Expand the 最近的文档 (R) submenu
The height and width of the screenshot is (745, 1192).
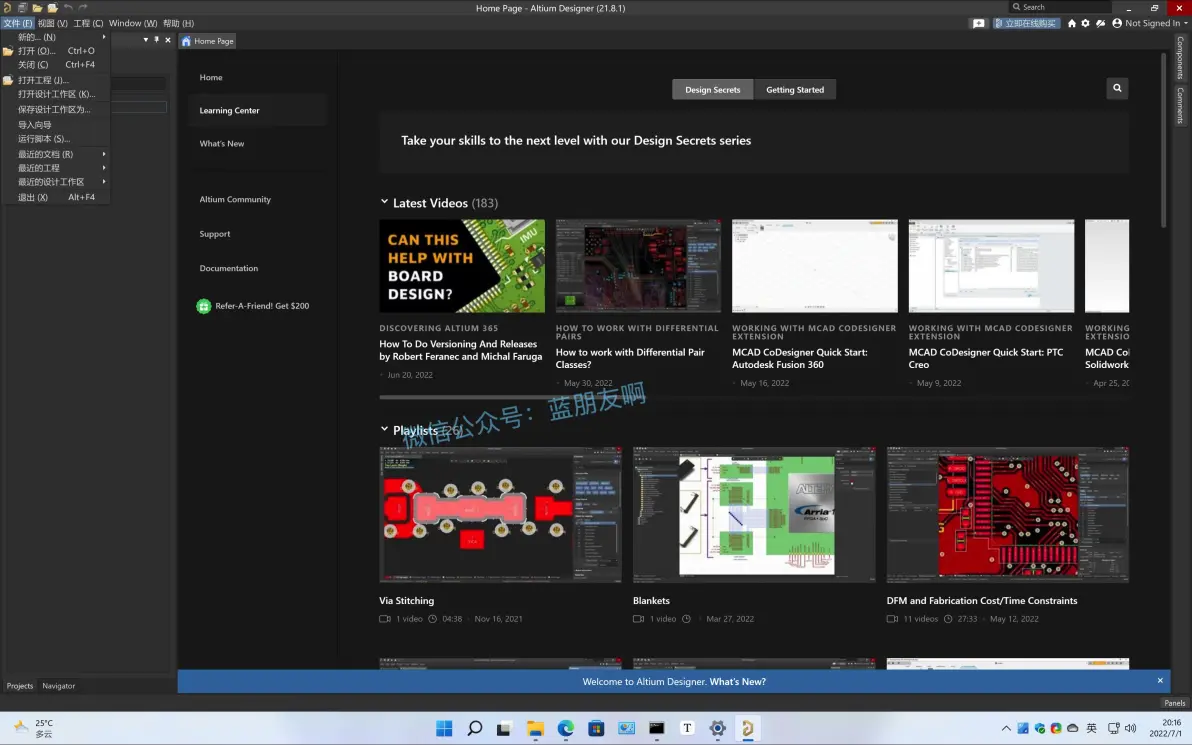pos(55,154)
